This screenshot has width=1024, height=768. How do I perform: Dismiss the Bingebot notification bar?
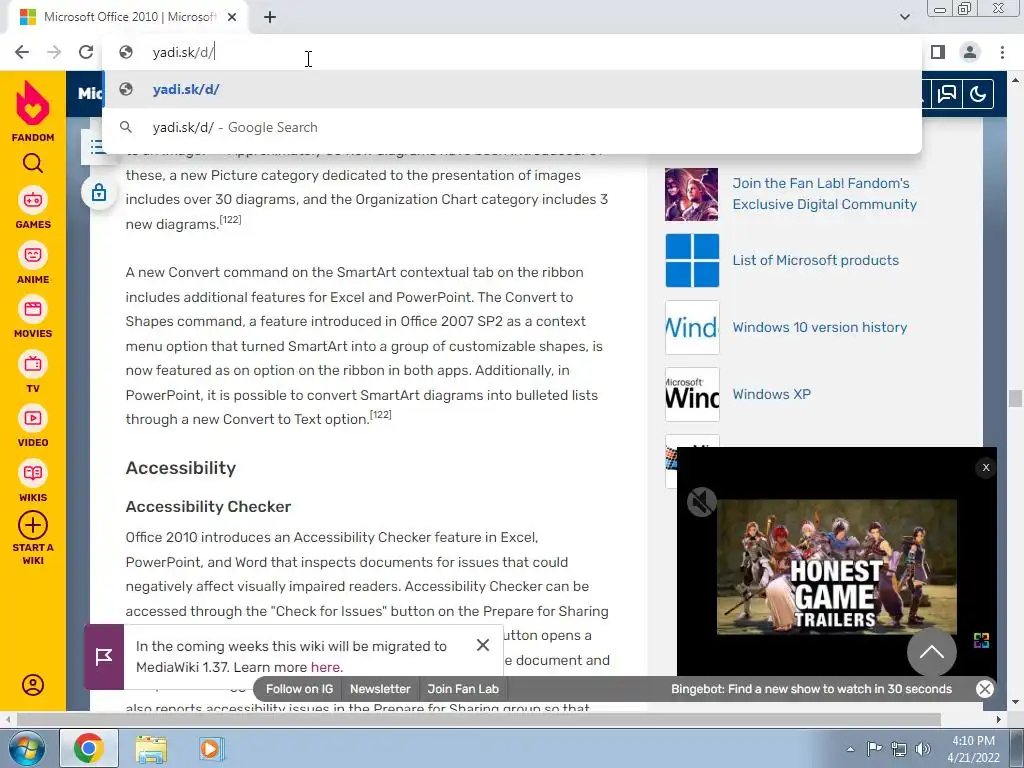[x=985, y=688]
